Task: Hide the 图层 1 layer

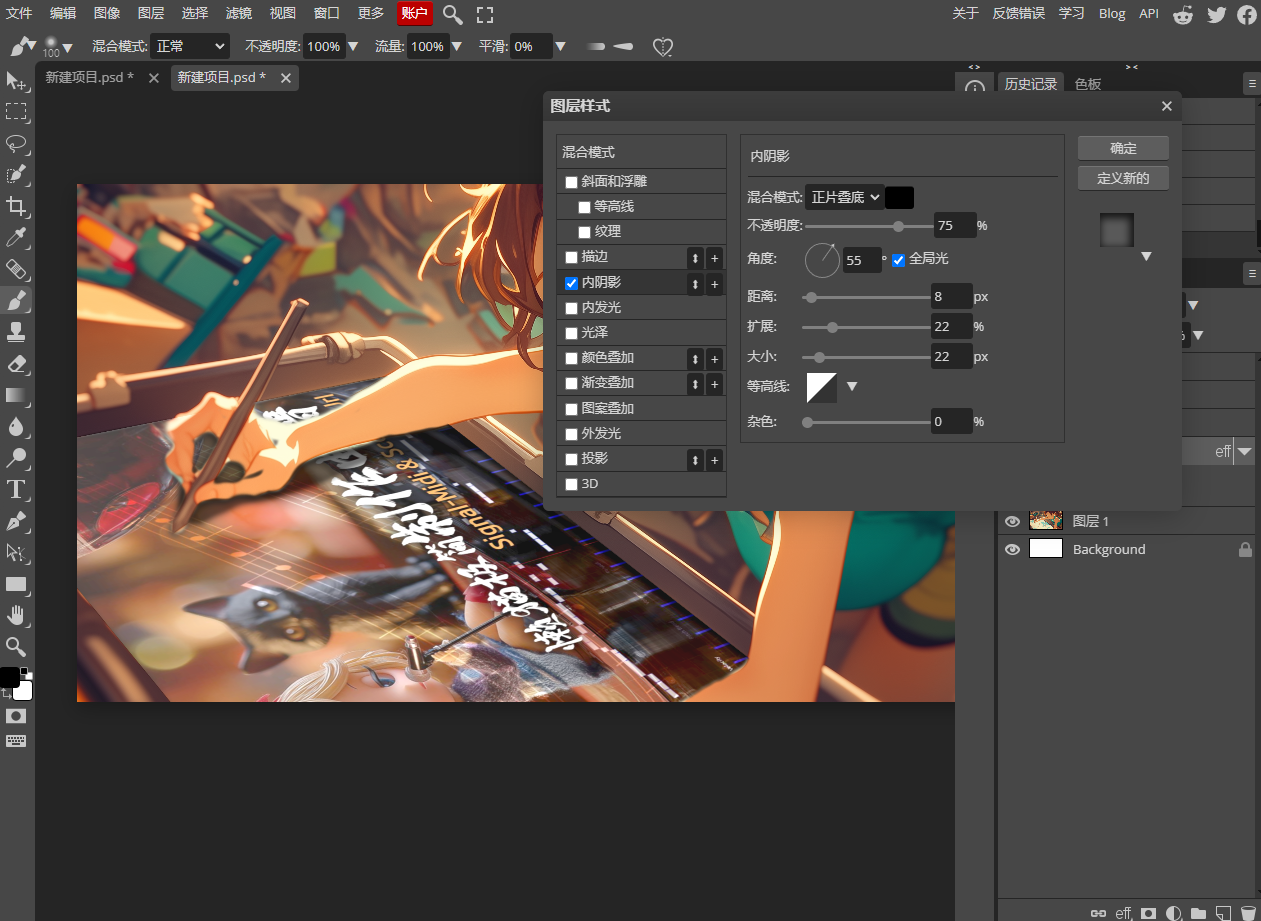Action: tap(1012, 521)
